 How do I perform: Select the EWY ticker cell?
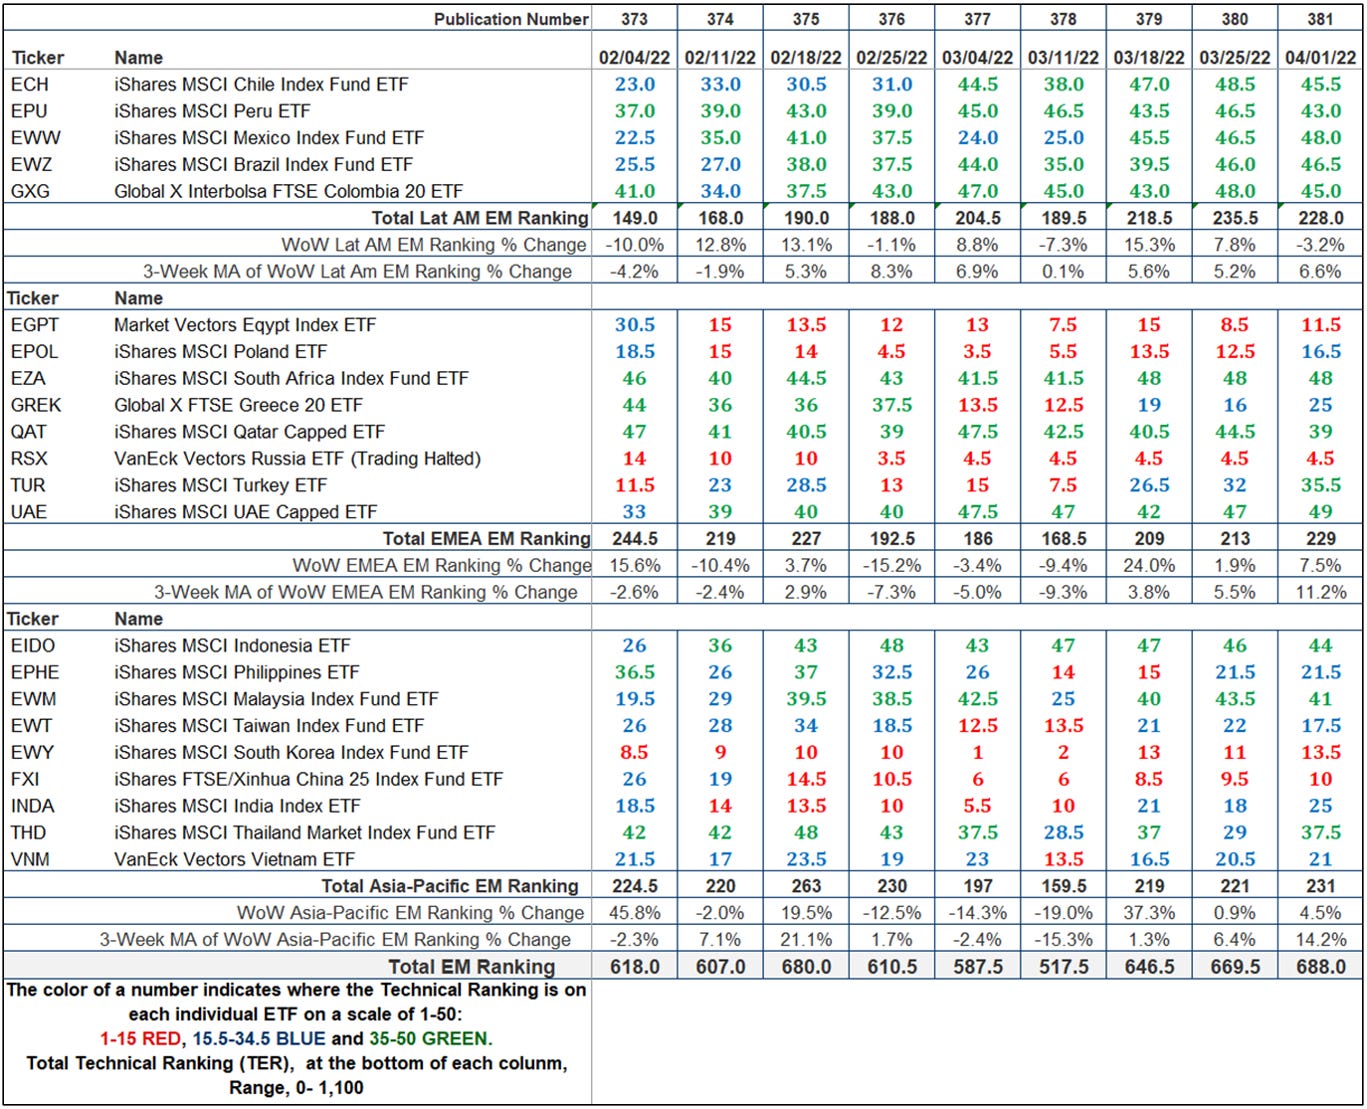point(32,753)
